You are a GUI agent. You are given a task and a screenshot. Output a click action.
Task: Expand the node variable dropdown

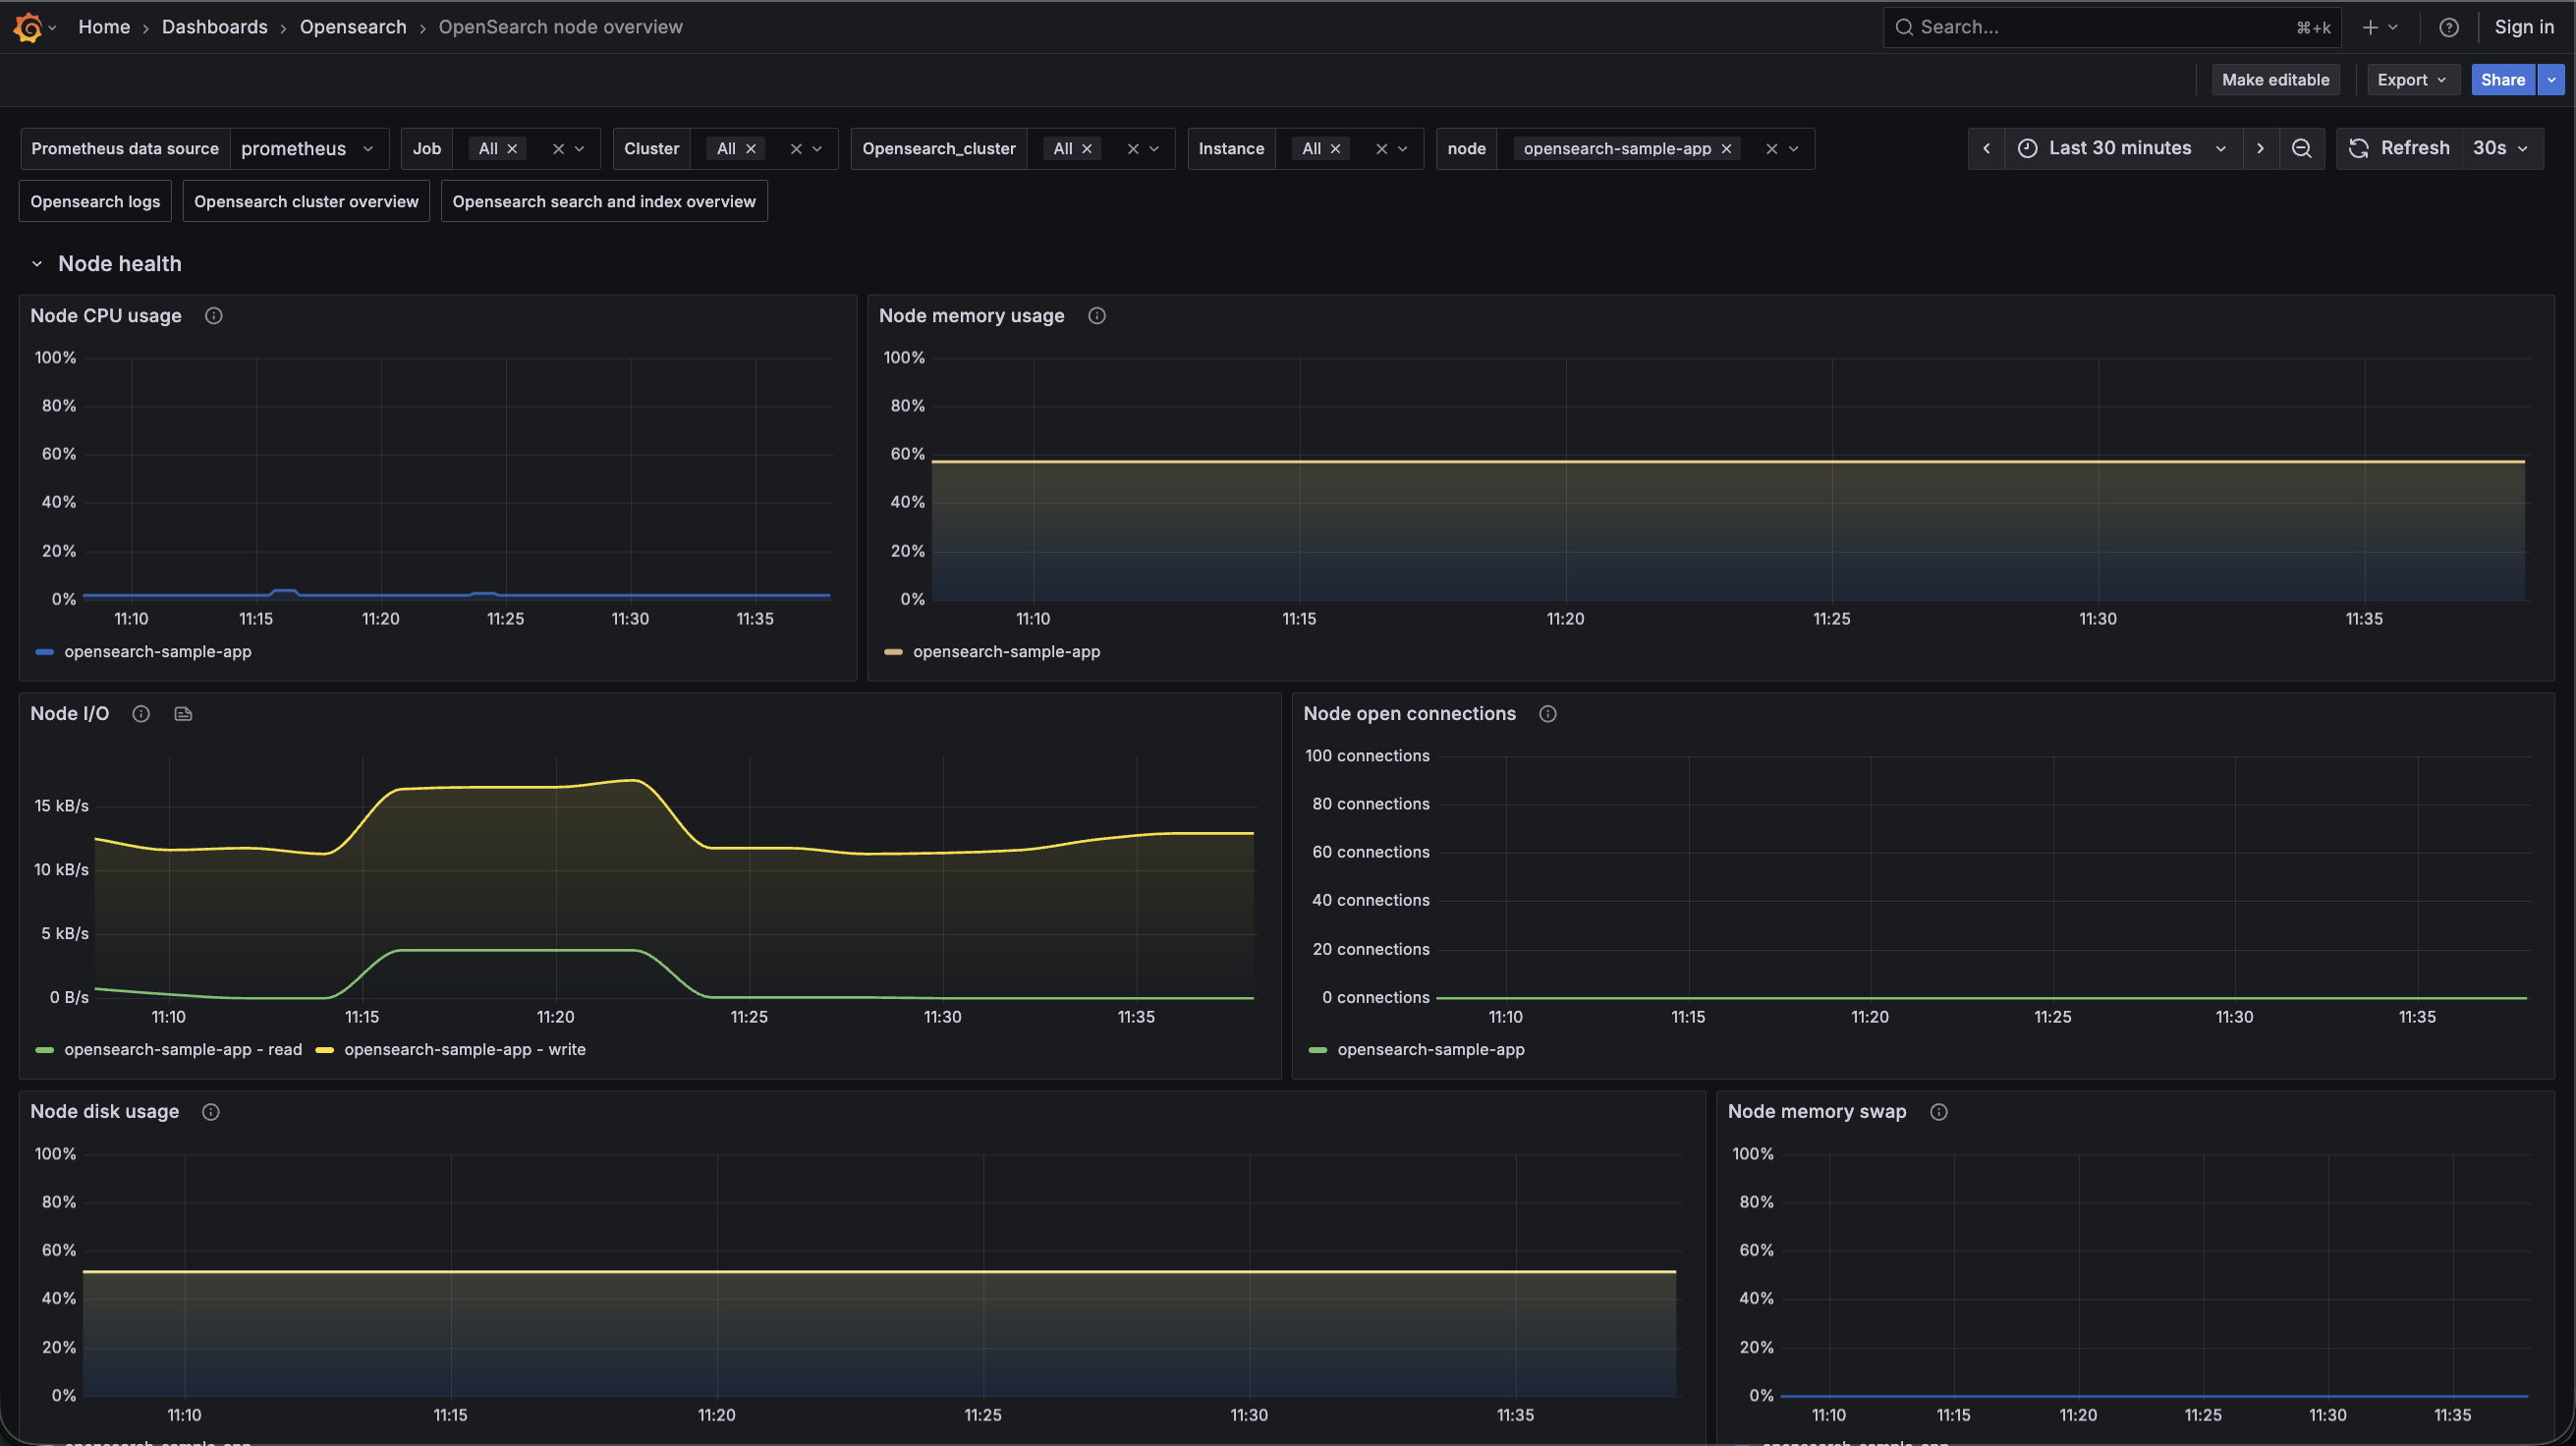(1793, 149)
